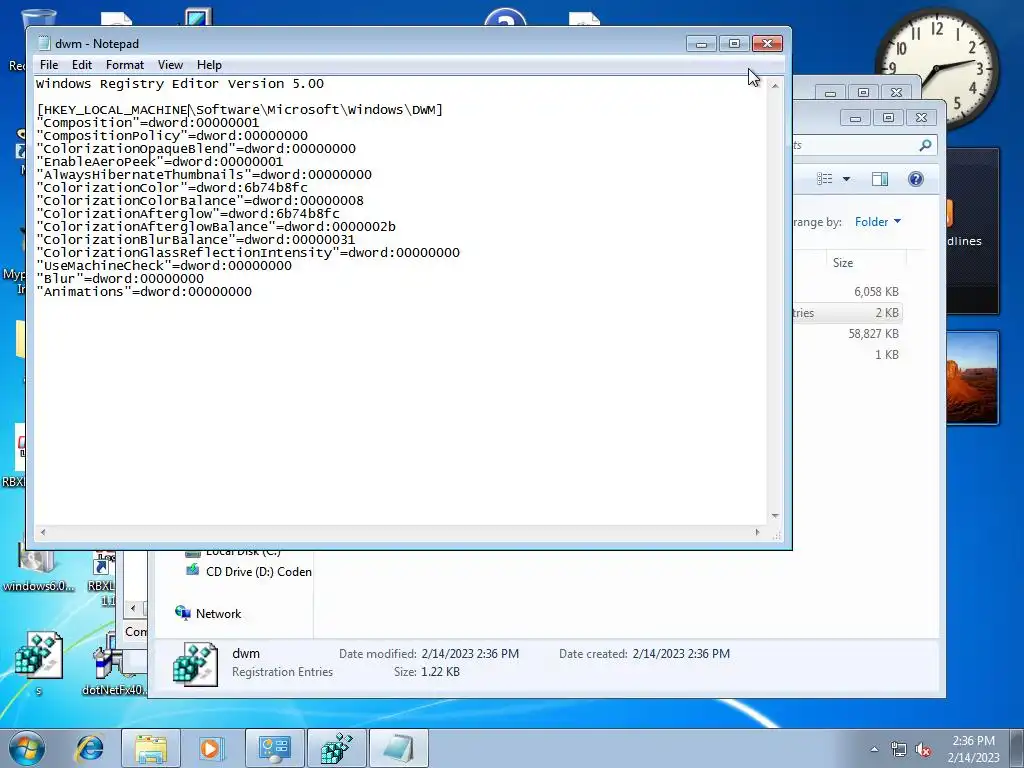Click the dwm registry file icon in details pane
The image size is (1024, 768).
point(195,664)
